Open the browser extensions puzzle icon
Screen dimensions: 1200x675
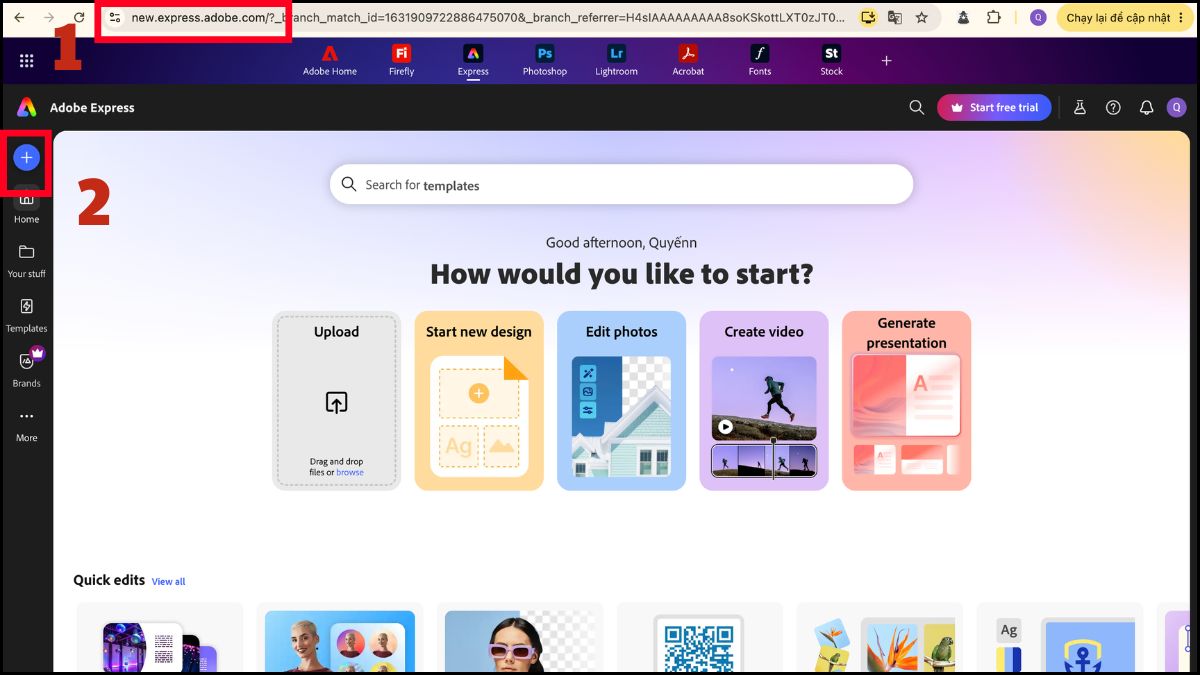pos(993,18)
